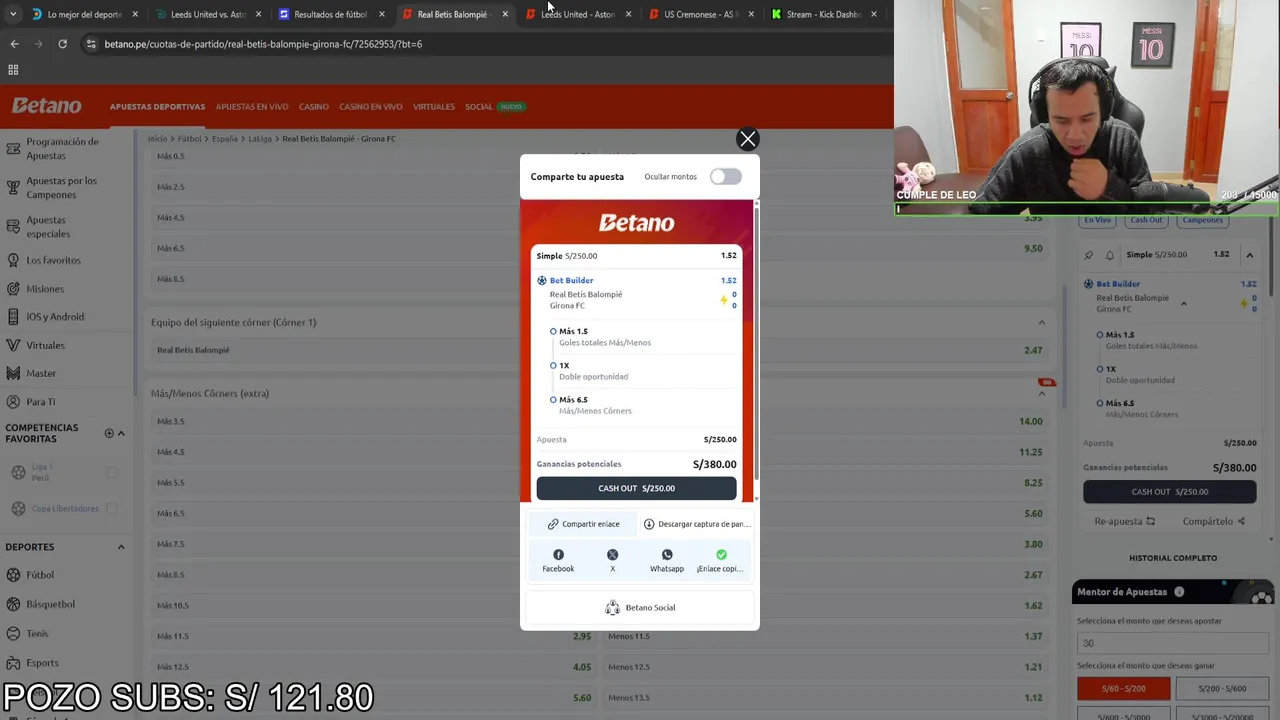
Task: Reload the page with refresh icon
Action: [x=62, y=44]
